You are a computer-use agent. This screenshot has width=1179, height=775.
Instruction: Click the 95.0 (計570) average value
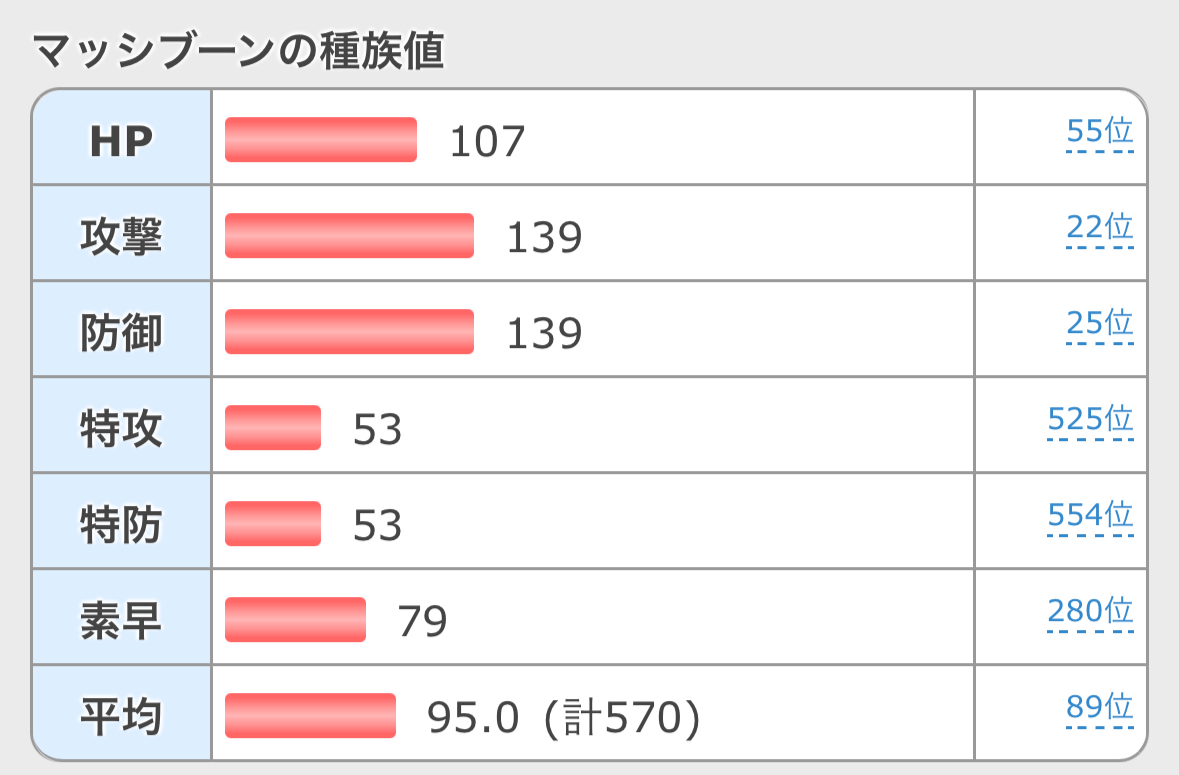coord(564,717)
